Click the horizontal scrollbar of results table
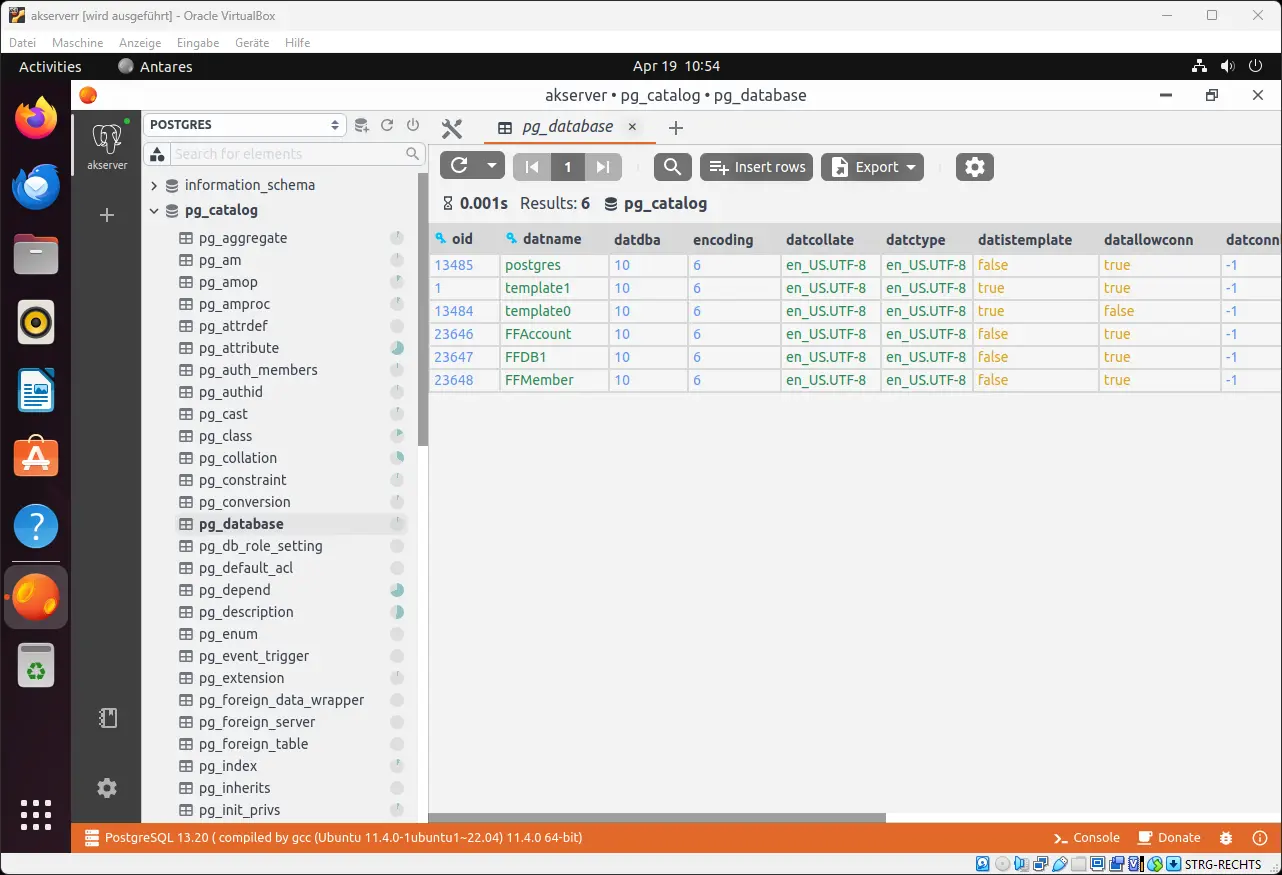Viewport: 1282px width, 875px height. point(657,817)
